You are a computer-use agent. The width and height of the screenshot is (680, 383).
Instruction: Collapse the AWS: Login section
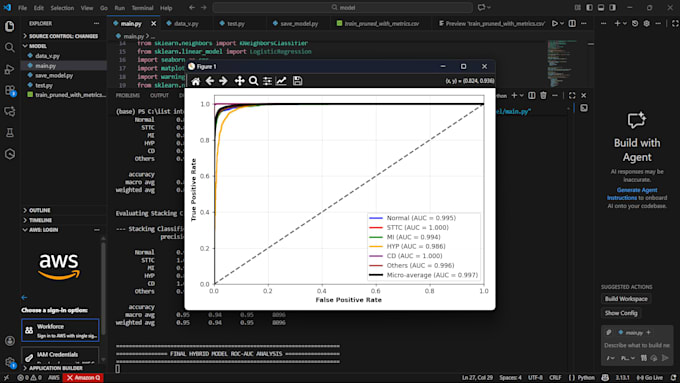click(63, 230)
